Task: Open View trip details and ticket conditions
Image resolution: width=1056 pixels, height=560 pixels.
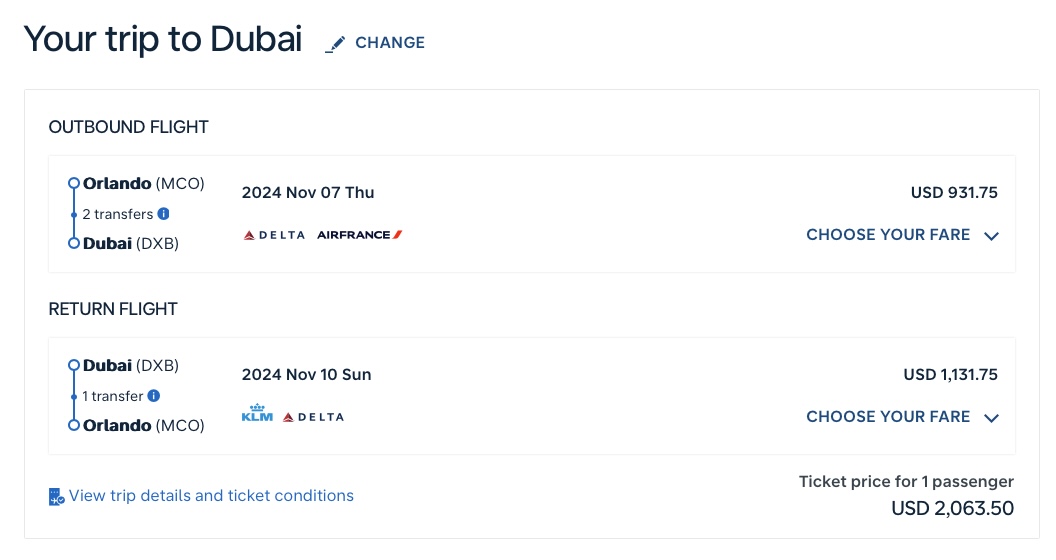Action: [211, 496]
